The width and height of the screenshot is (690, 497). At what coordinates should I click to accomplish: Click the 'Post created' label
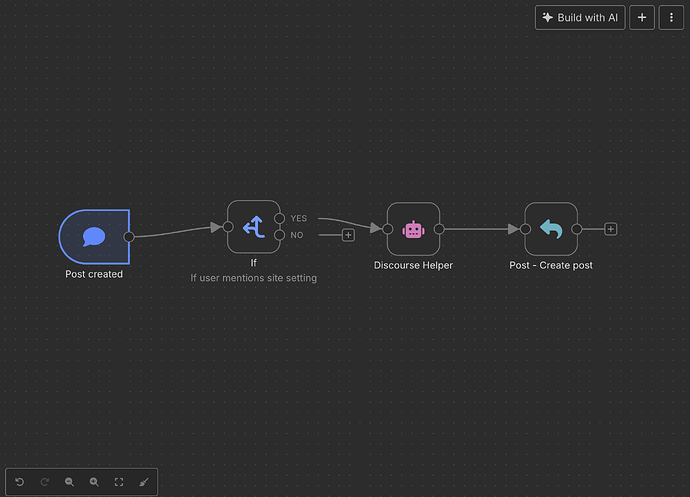point(94,274)
